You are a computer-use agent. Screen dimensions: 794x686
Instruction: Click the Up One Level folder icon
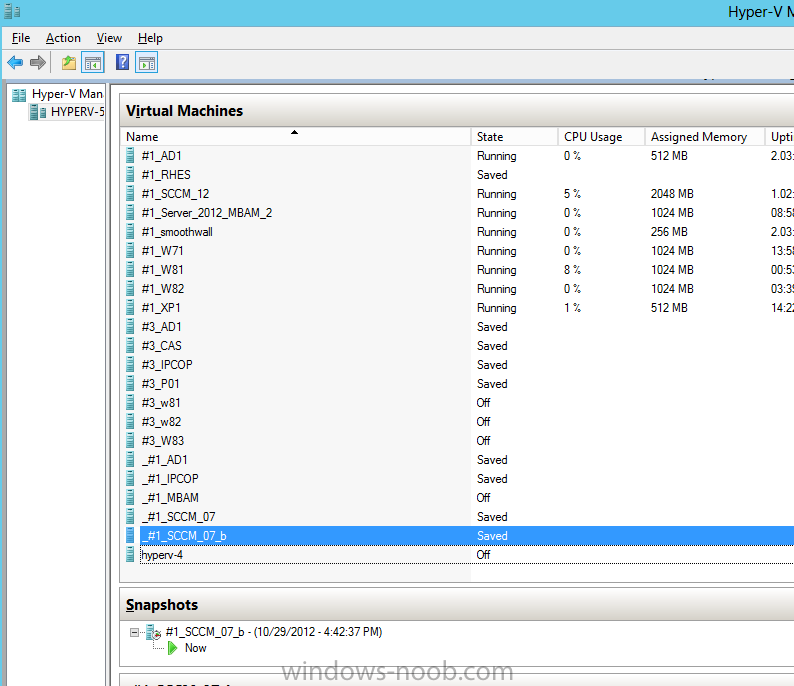(x=69, y=63)
